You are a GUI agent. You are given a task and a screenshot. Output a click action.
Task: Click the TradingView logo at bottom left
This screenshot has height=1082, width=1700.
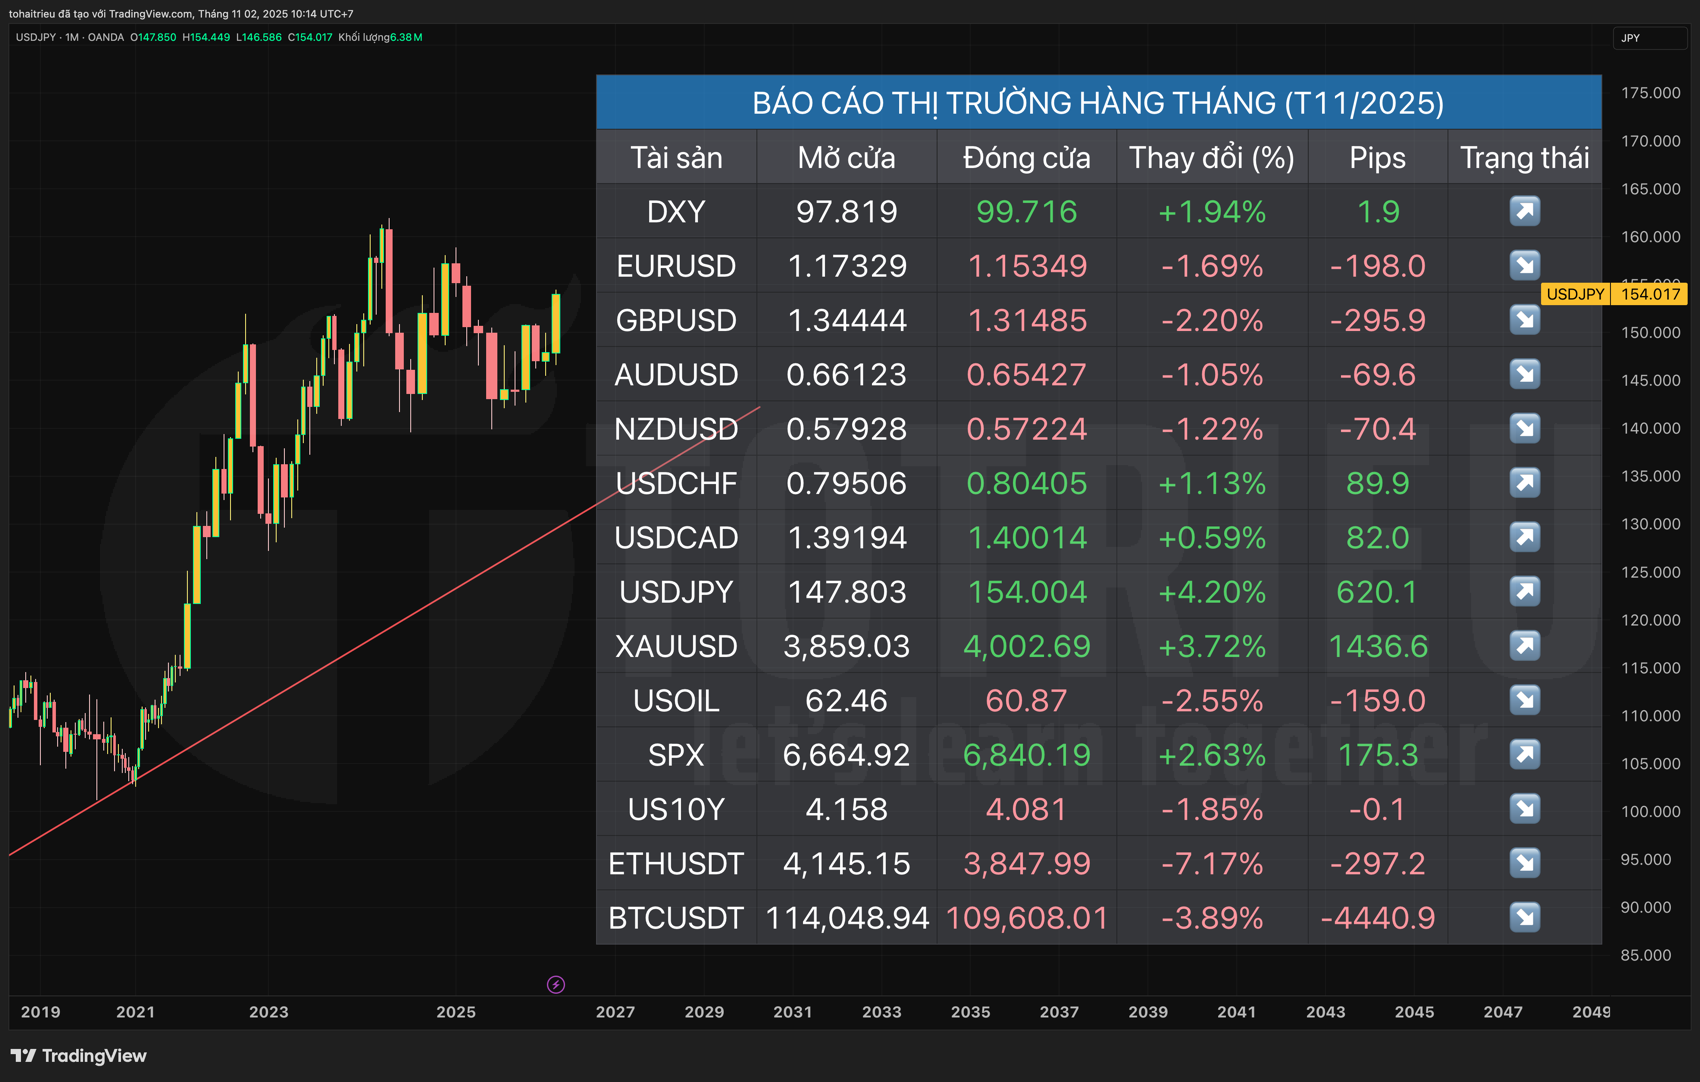pos(79,1056)
